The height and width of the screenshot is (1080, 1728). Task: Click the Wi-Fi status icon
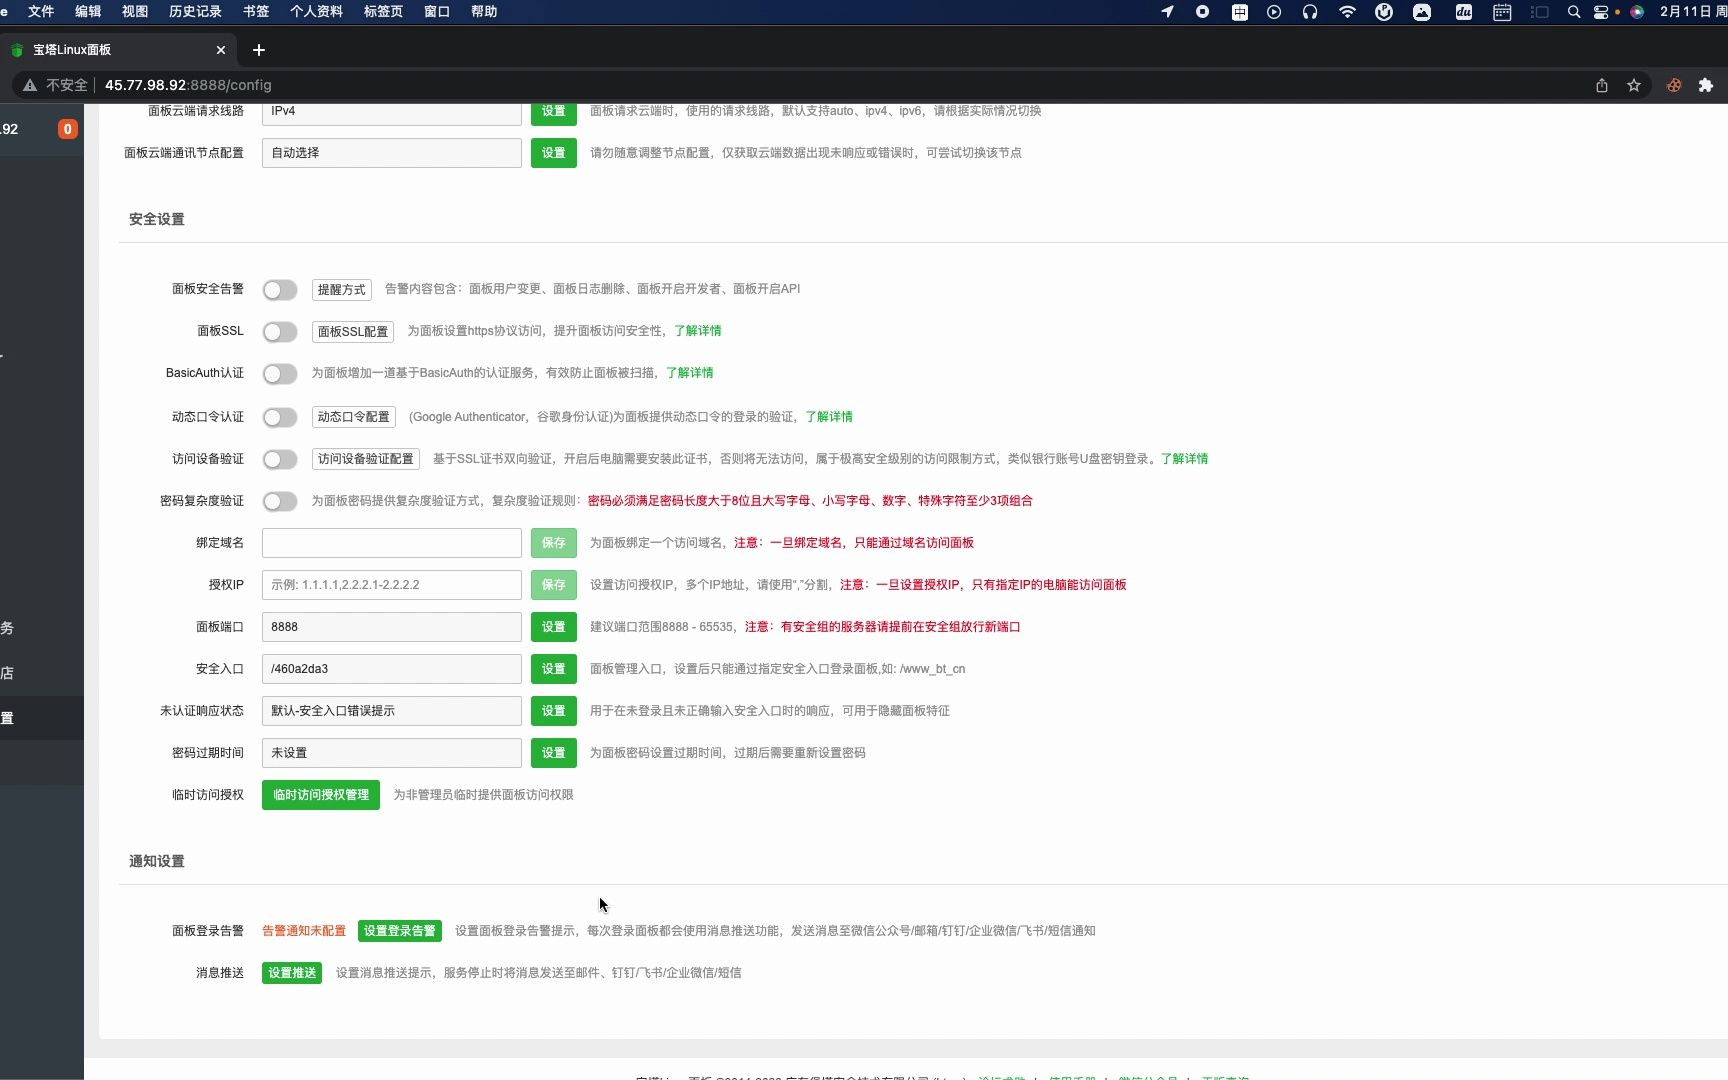point(1347,12)
